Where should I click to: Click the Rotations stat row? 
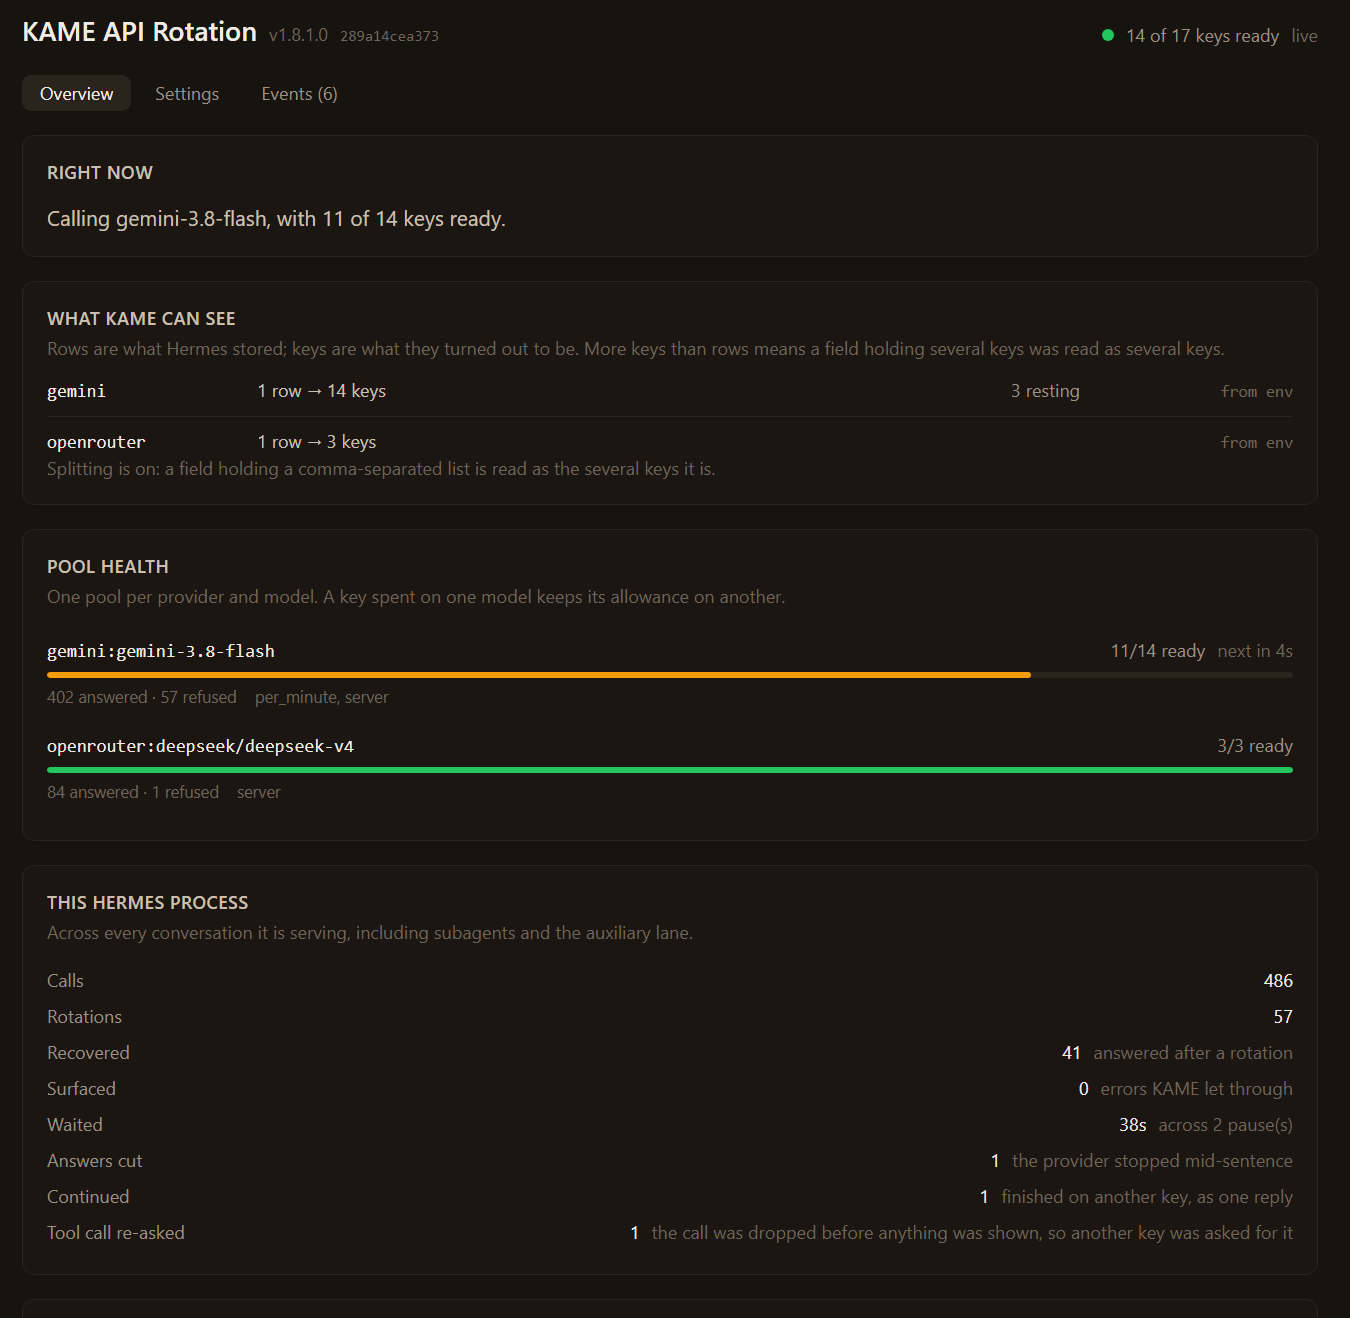pos(670,1017)
